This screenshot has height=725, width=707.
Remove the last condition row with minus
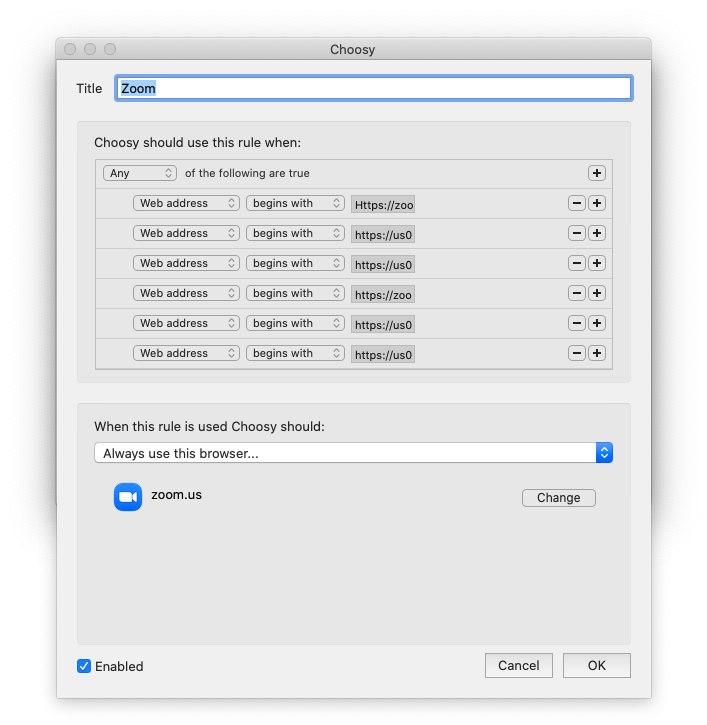click(577, 353)
